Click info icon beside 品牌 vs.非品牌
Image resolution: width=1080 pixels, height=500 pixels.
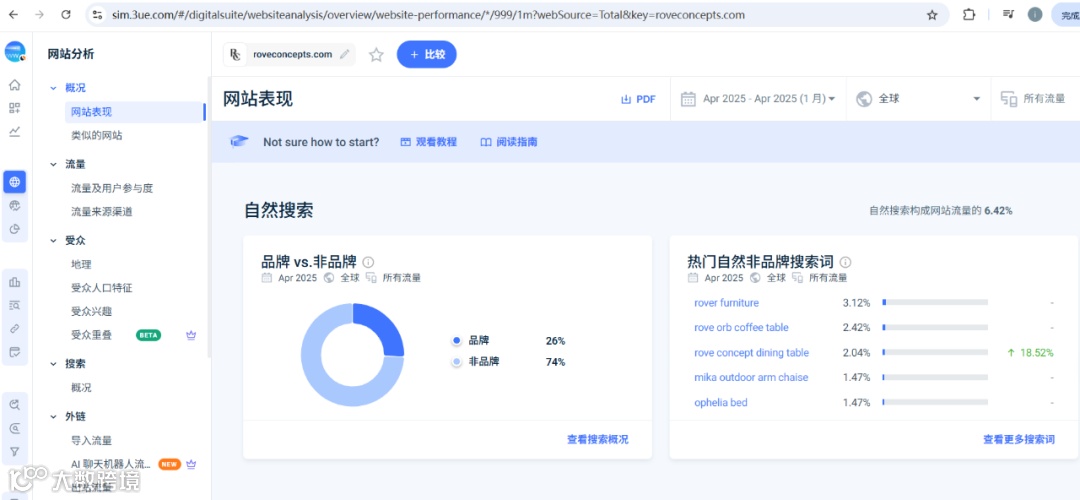pos(368,262)
